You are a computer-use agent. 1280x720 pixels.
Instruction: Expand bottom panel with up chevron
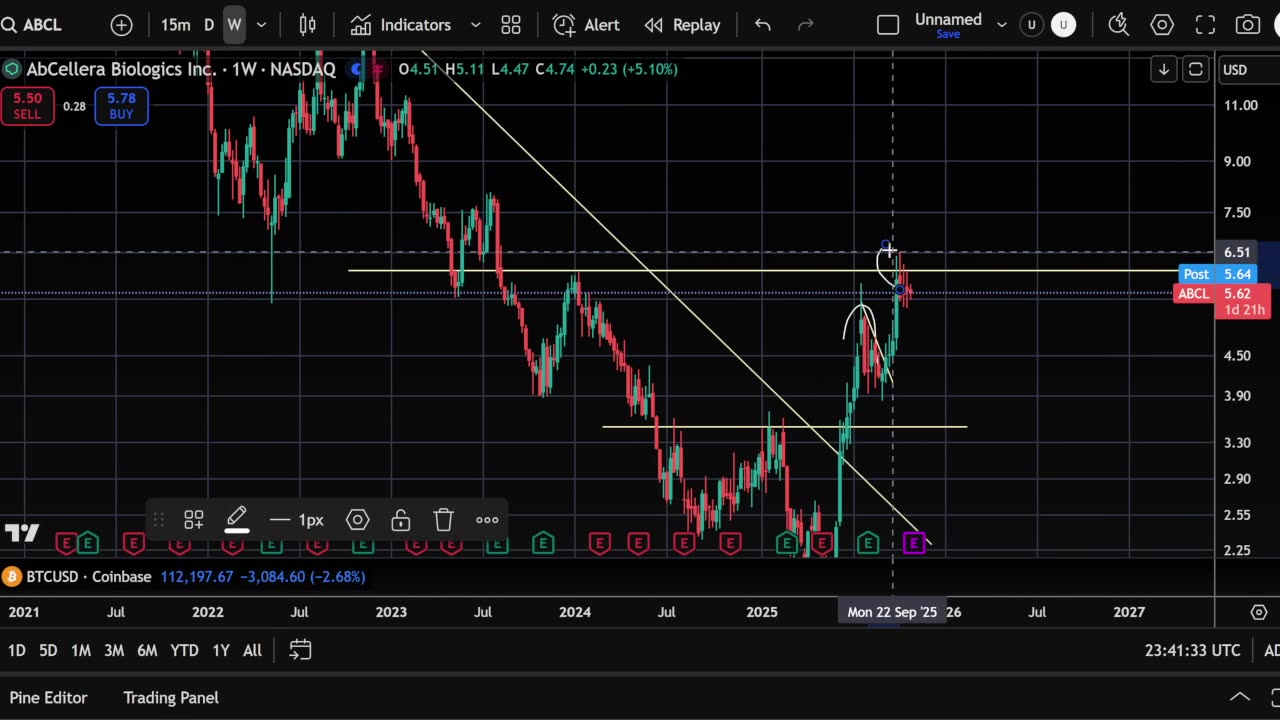[1239, 697]
